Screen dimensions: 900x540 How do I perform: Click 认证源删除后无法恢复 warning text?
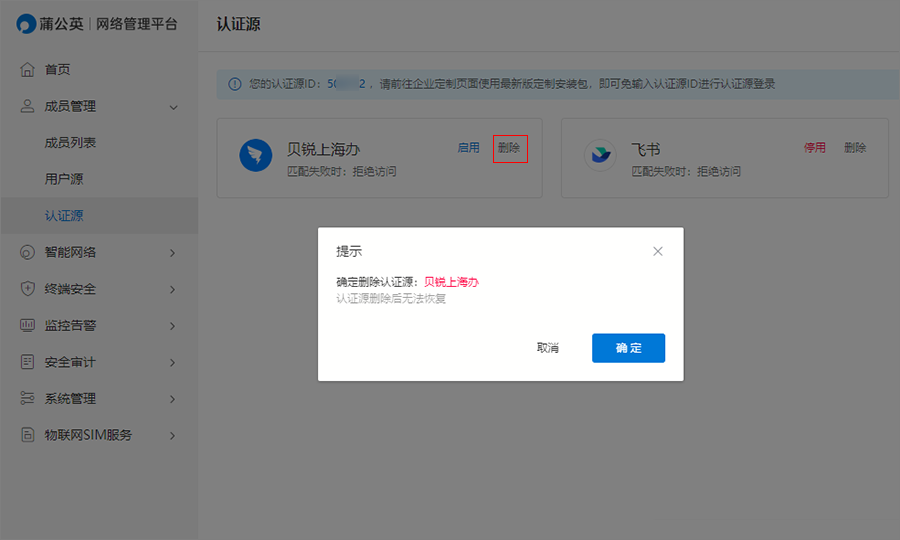(391, 298)
